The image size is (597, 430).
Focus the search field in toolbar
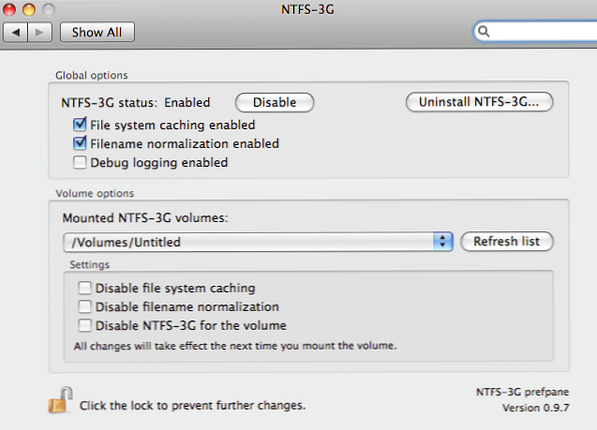pyautogui.click(x=535, y=31)
